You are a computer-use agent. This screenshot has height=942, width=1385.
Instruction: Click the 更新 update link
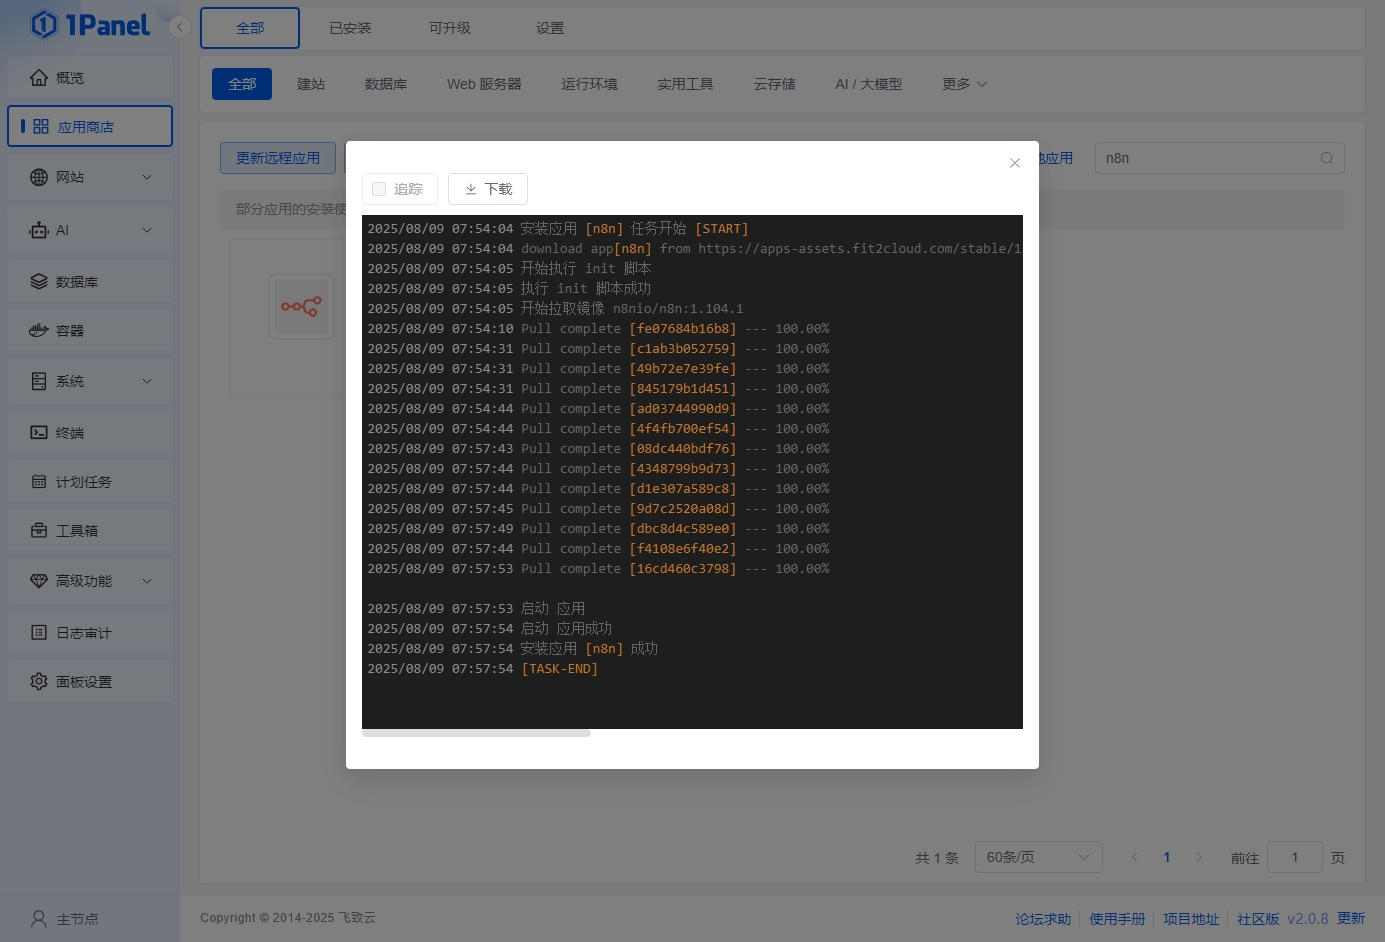pos(1351,918)
